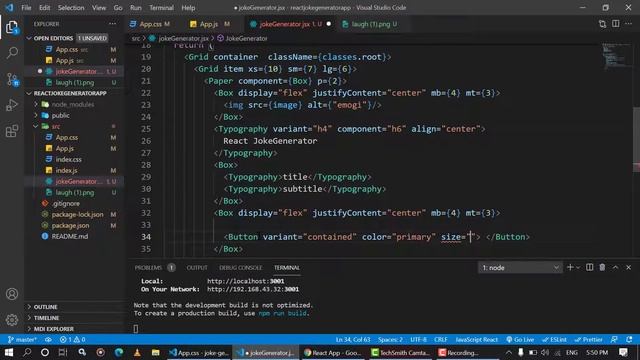This screenshot has height=360, width=640.
Task: Maximize the panel with up chevron
Action: click(x=616, y=267)
